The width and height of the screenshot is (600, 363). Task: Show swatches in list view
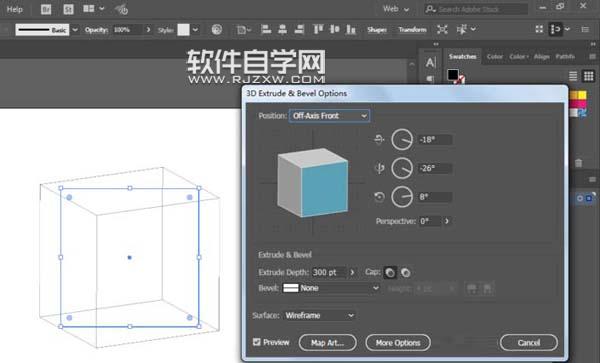point(573,76)
